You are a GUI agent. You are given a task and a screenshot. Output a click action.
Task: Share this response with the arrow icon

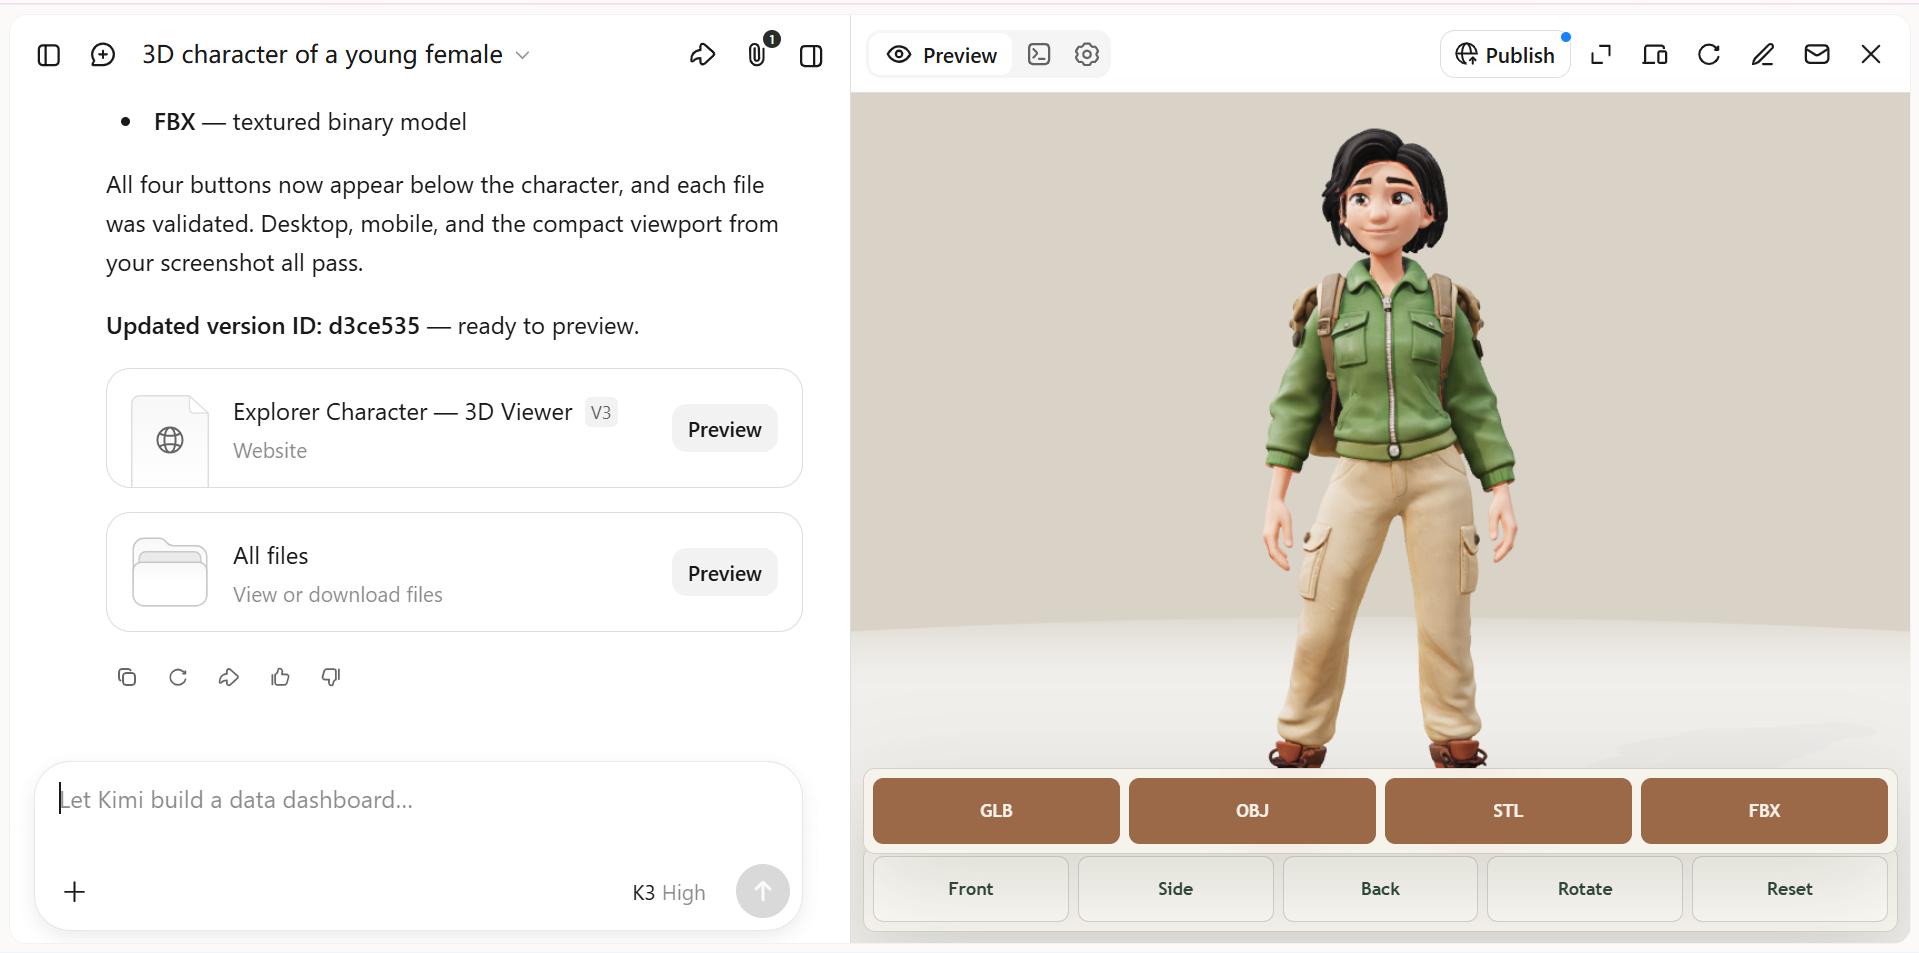(x=229, y=677)
